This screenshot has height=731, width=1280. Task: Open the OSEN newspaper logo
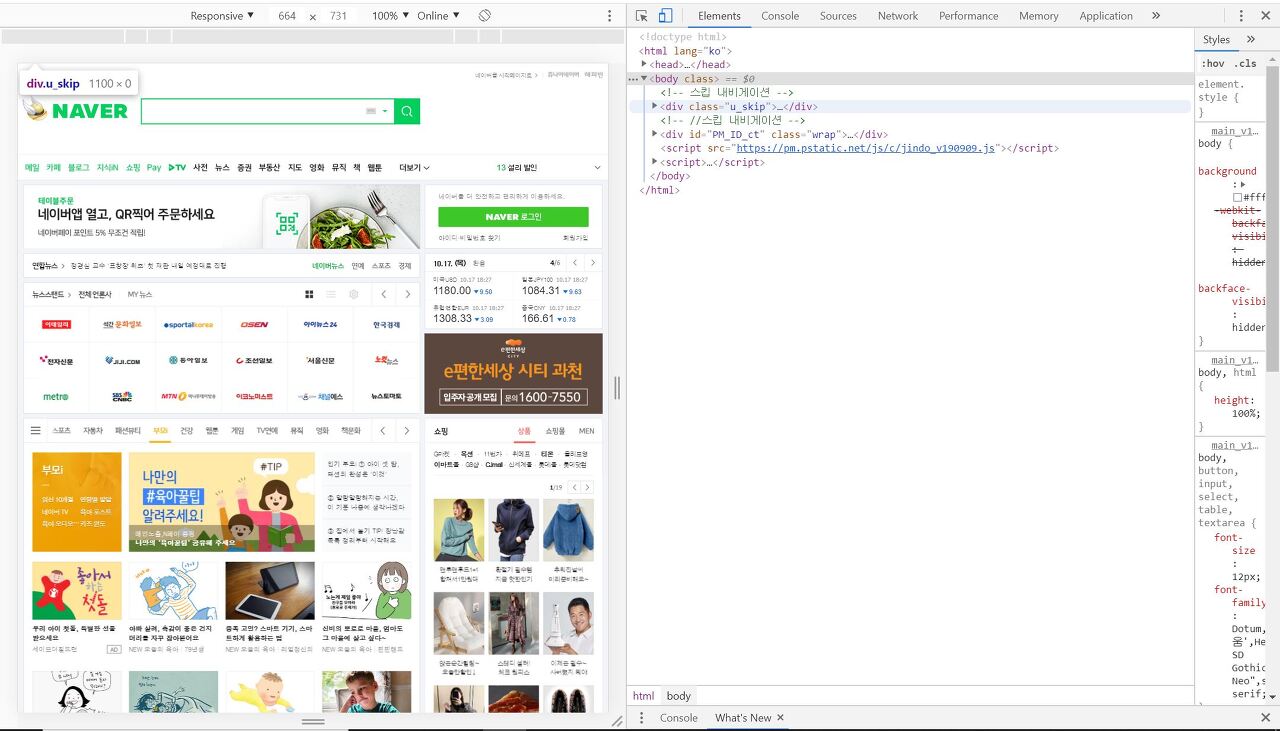(x=254, y=324)
